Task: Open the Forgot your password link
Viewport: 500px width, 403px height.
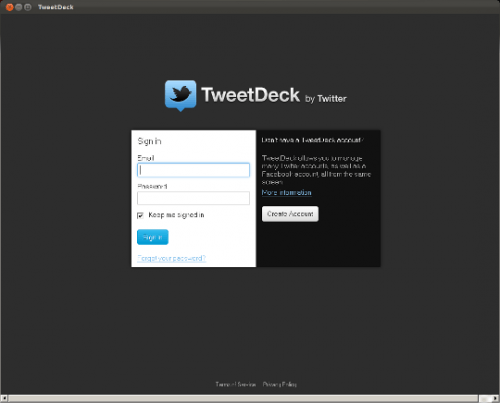Action: click(172, 258)
